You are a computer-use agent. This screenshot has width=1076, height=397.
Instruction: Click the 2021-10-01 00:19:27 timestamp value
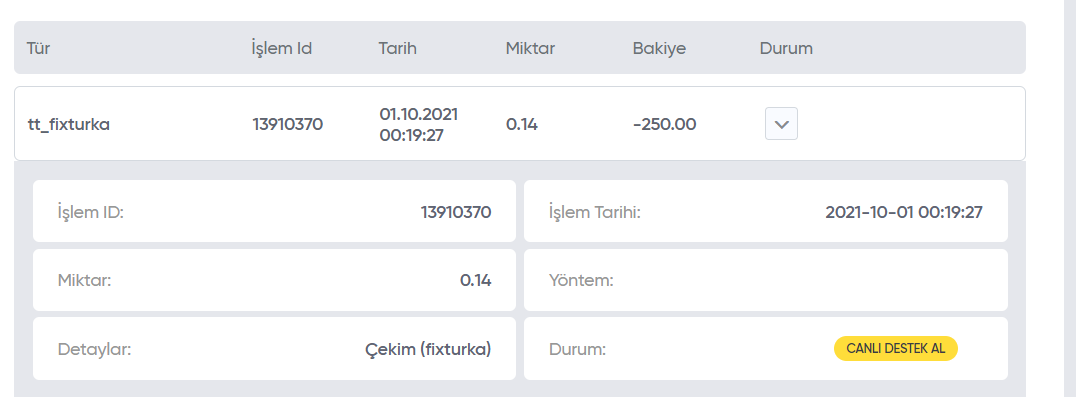pyautogui.click(x=904, y=212)
